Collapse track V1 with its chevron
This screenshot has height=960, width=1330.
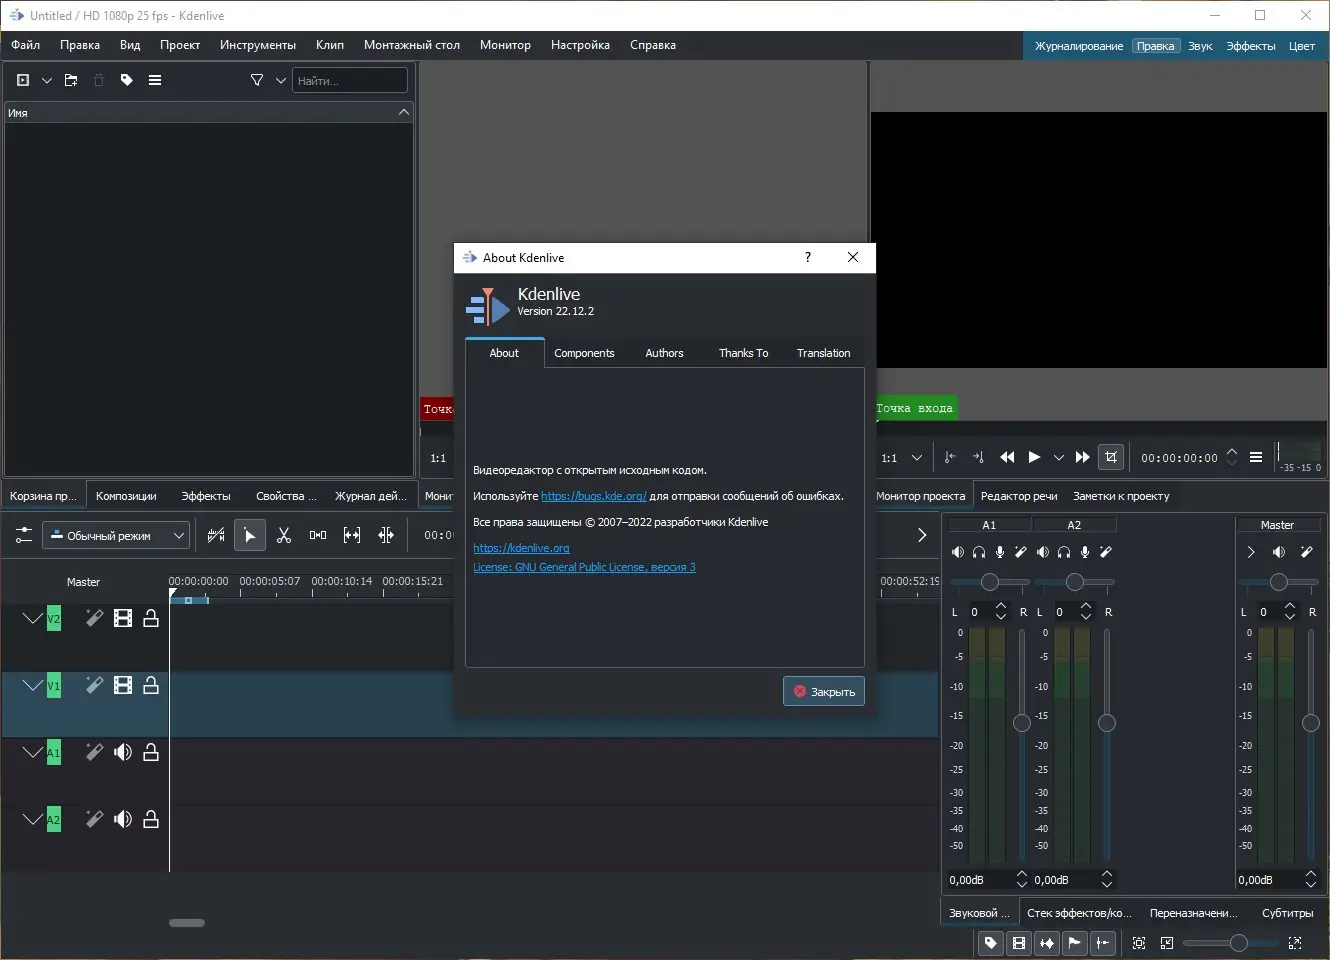click(x=33, y=685)
